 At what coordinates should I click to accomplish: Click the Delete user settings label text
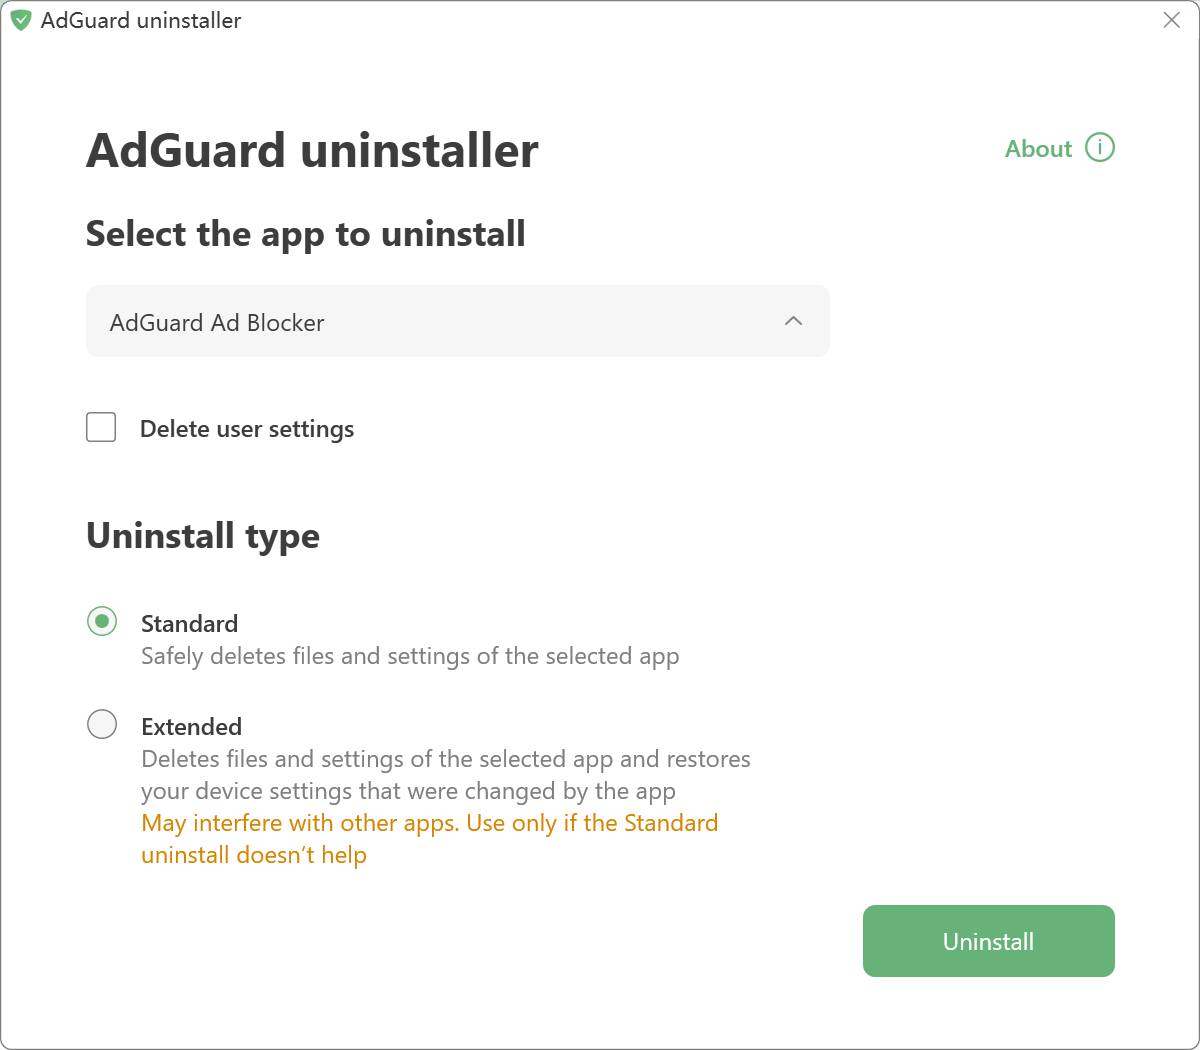(x=246, y=428)
